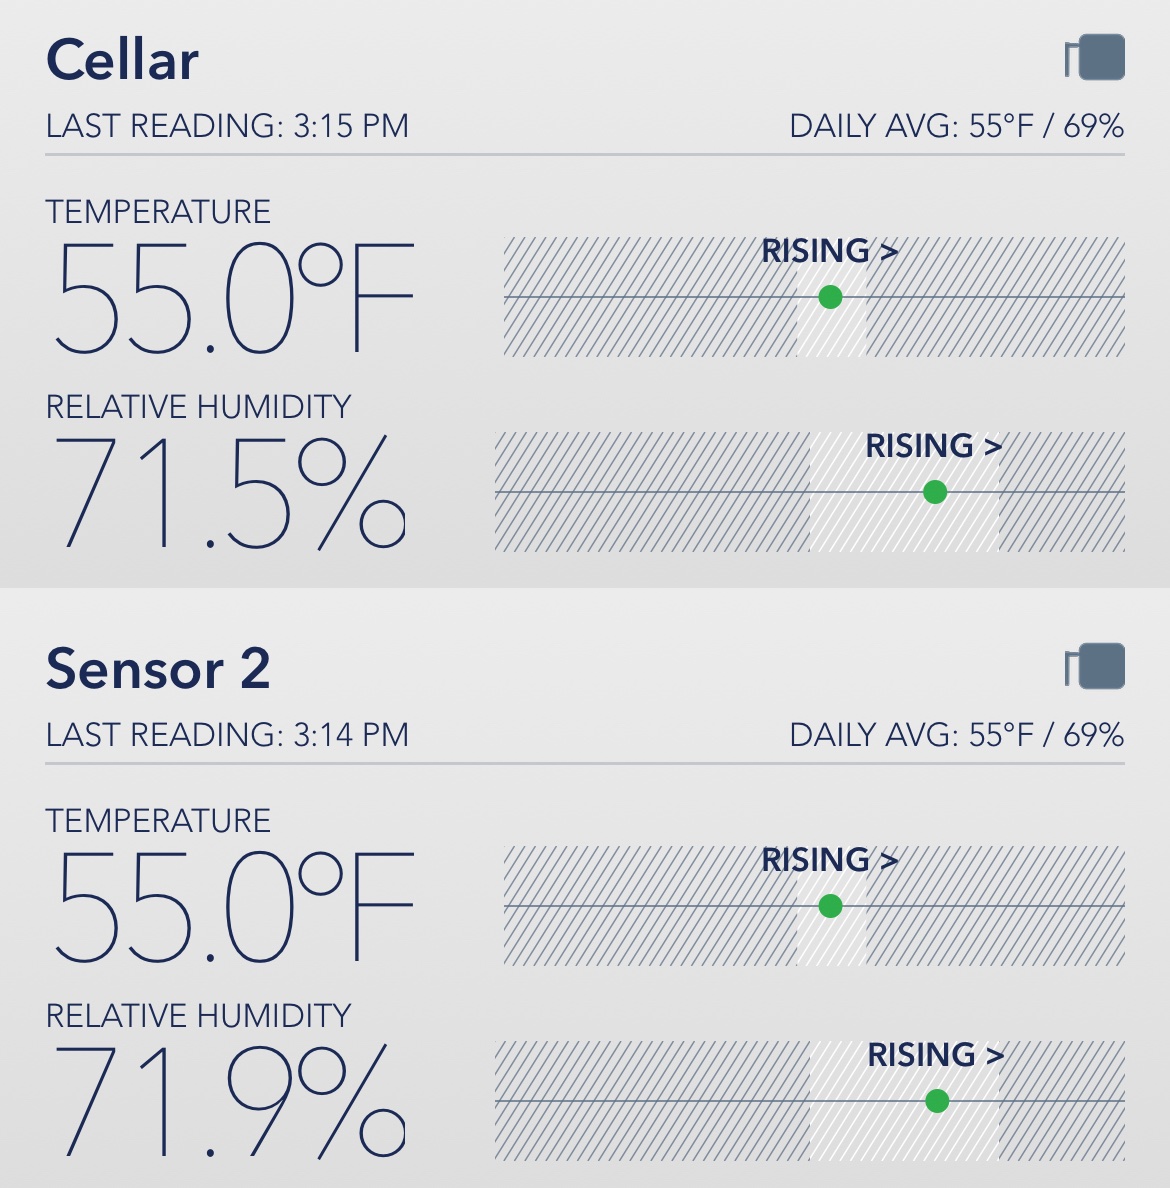Tap the green dot on Cellar temperature graph
This screenshot has width=1170, height=1188.
831,297
